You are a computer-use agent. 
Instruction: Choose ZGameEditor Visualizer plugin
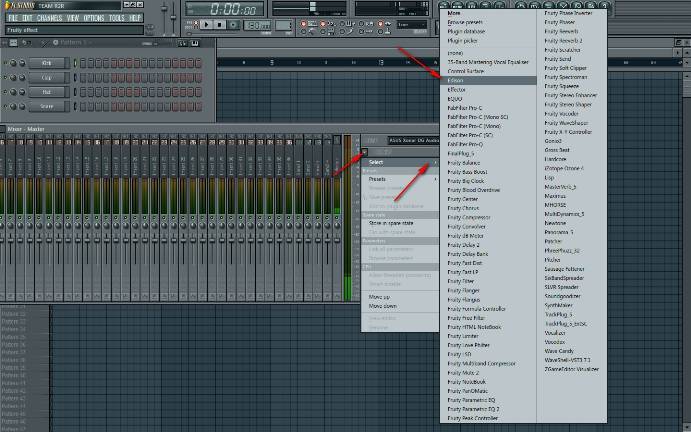click(572, 369)
